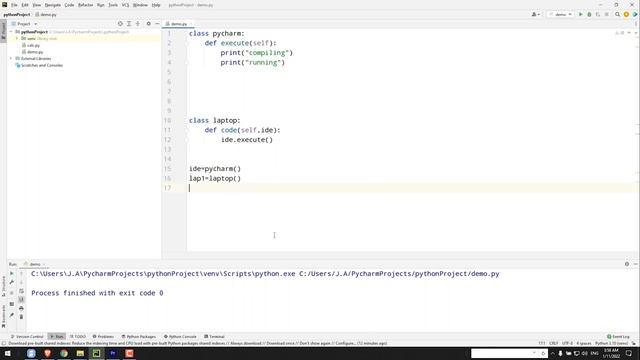Open Python Console tool window
Viewport: 640px width, 360px height.
point(180,337)
